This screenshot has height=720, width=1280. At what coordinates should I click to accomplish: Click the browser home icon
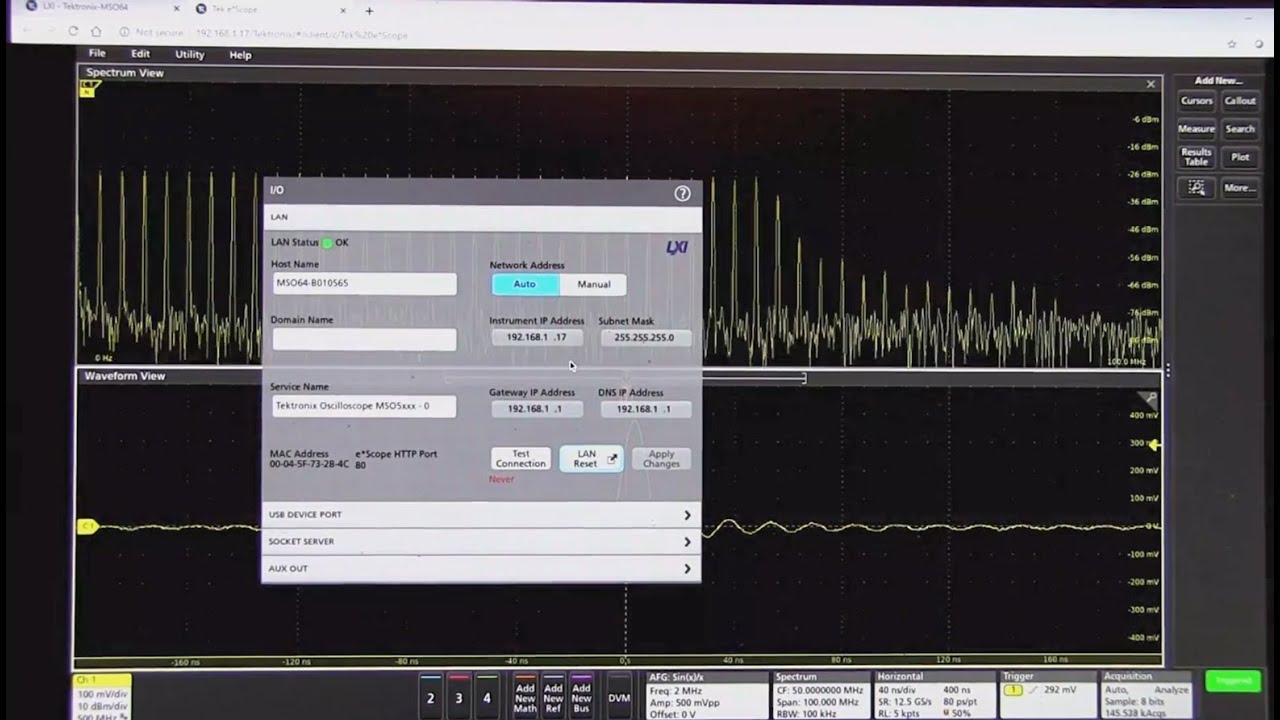(96, 32)
